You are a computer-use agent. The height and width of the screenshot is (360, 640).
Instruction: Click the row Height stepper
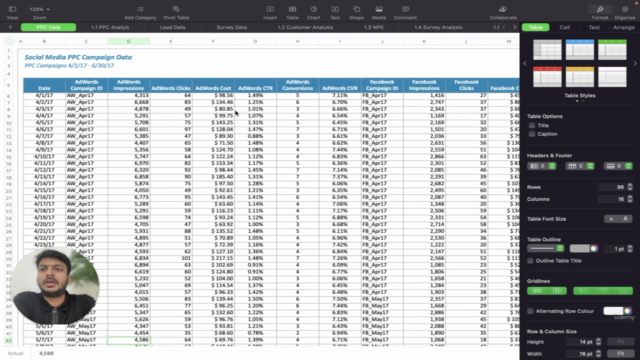coord(598,342)
